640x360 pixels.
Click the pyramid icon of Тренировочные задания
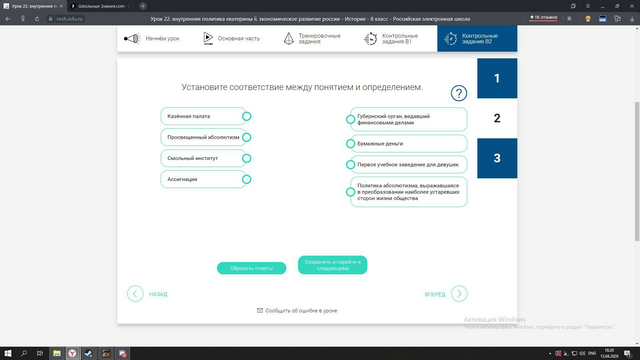click(x=289, y=38)
